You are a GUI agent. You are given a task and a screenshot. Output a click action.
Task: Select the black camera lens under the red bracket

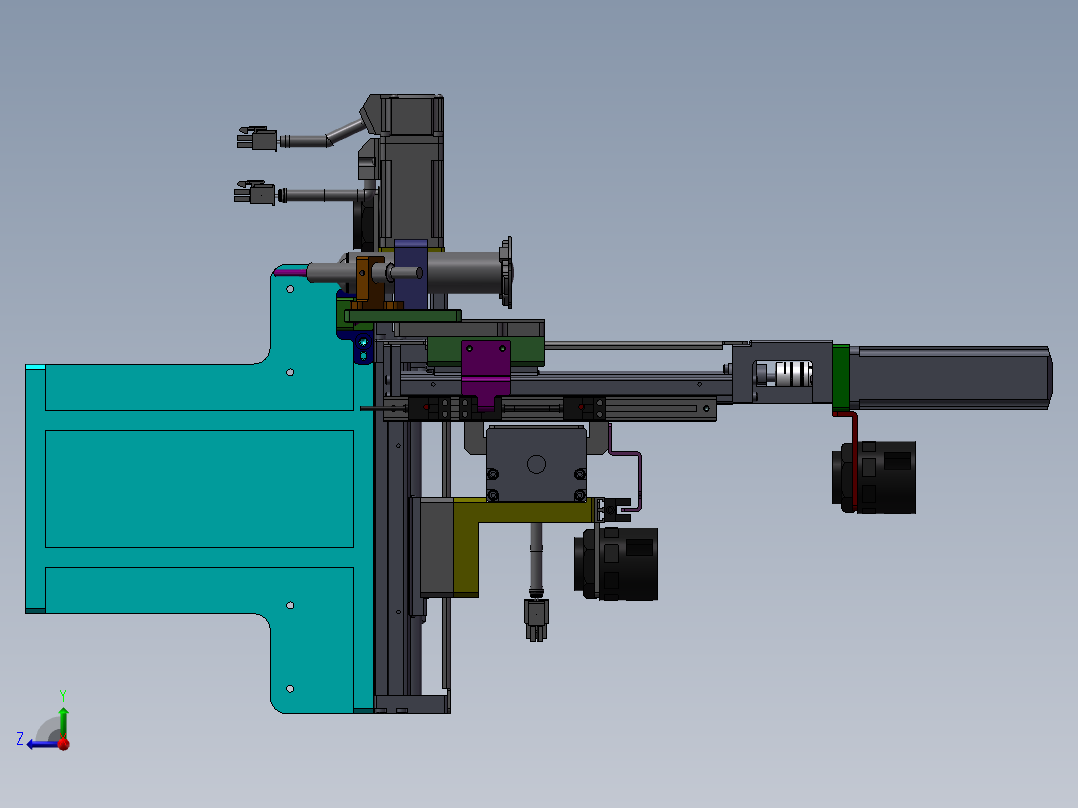point(874,477)
